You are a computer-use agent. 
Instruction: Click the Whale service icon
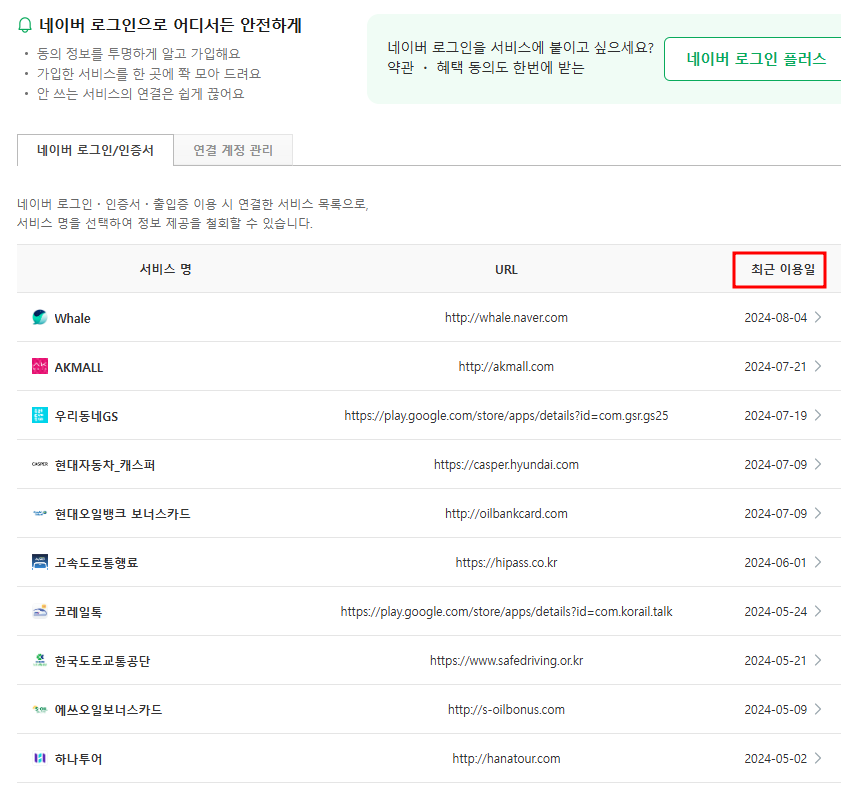[40, 318]
